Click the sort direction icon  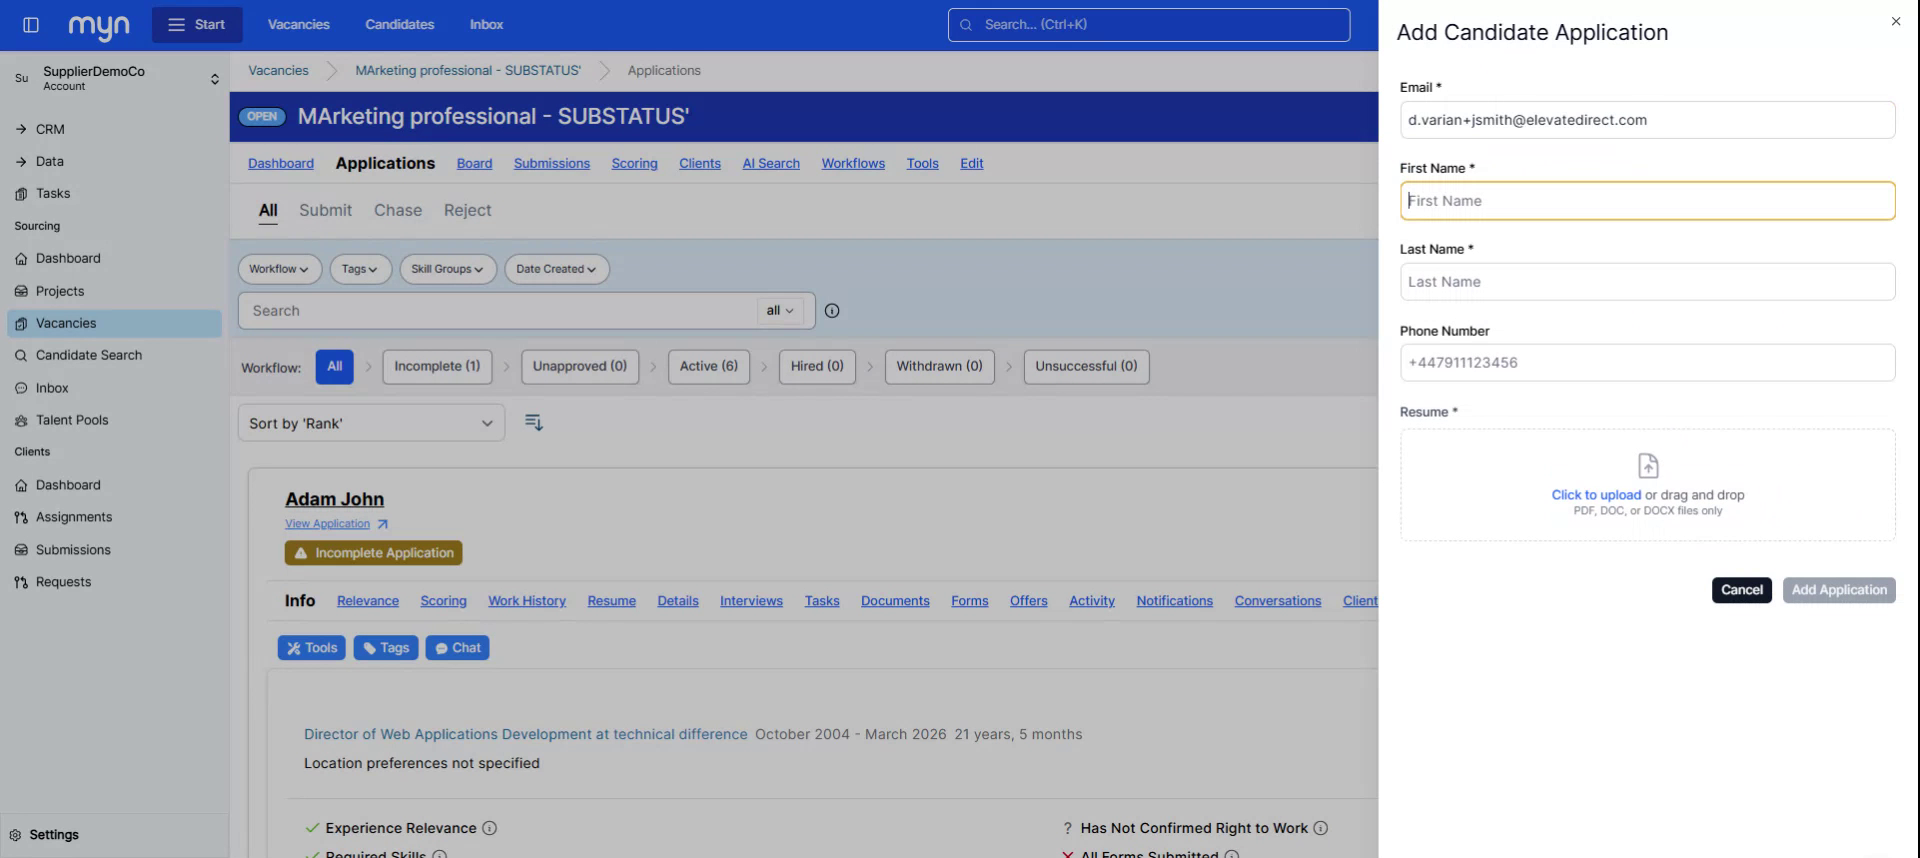(x=534, y=423)
